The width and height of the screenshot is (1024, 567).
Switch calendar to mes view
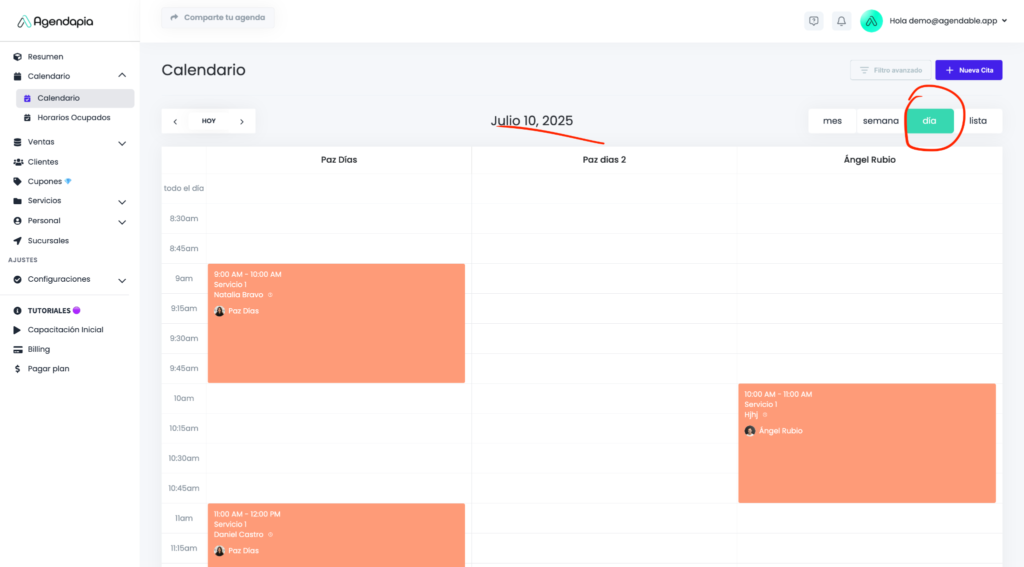(832, 121)
